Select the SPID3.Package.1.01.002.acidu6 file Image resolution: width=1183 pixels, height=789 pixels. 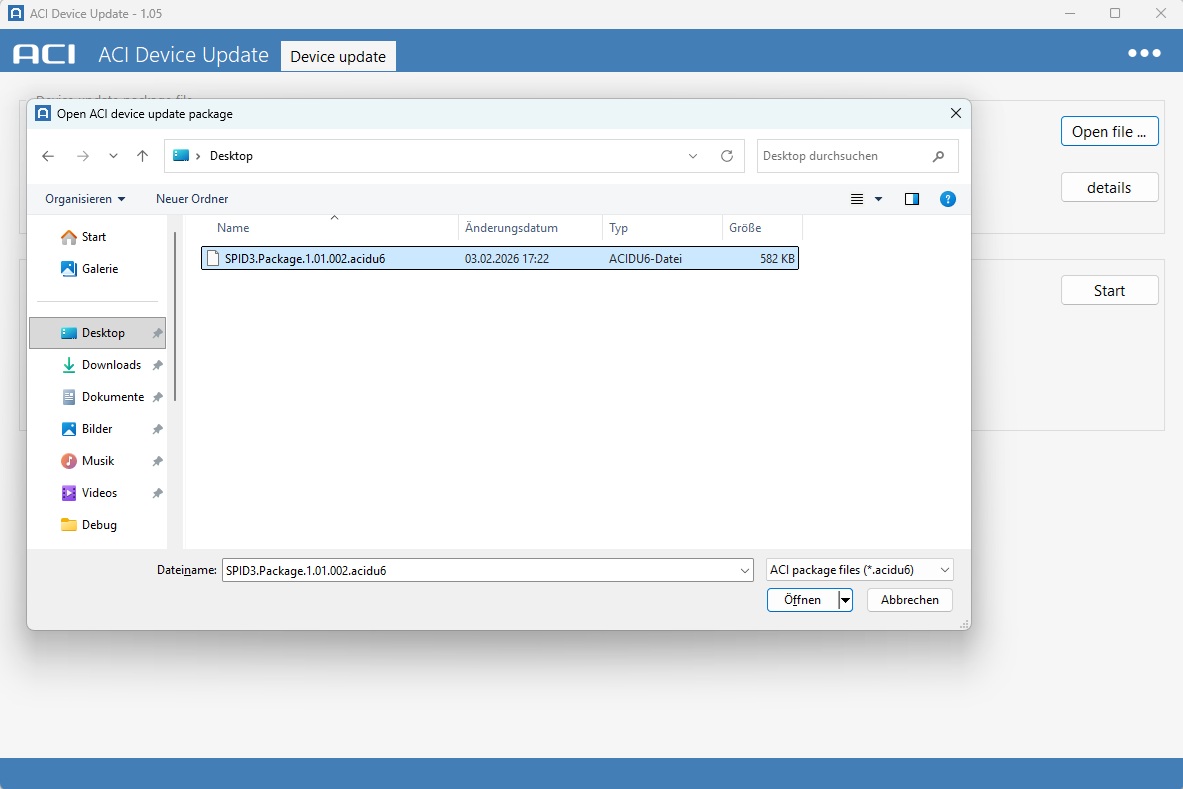[305, 259]
